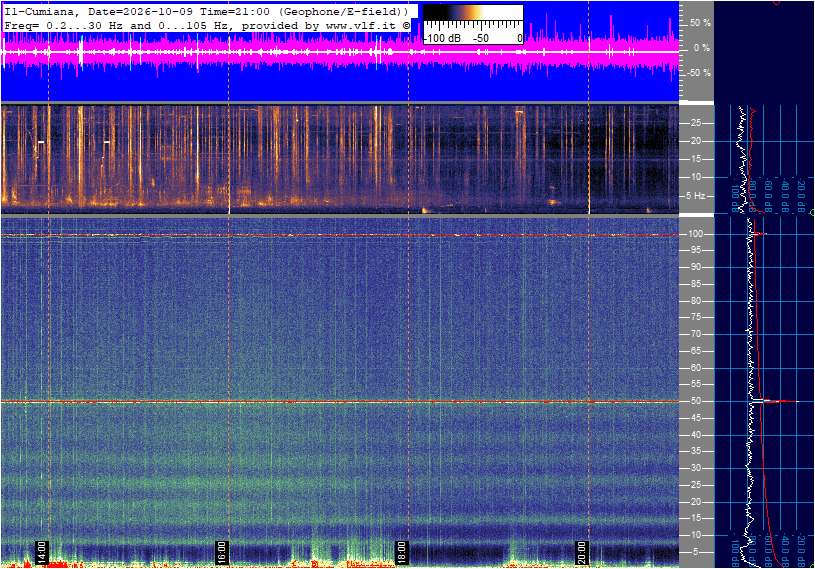Viewport: 815px width, 569px height.
Task: Click the I1-Cumiana date and time header line
Action: [x=207, y=11]
